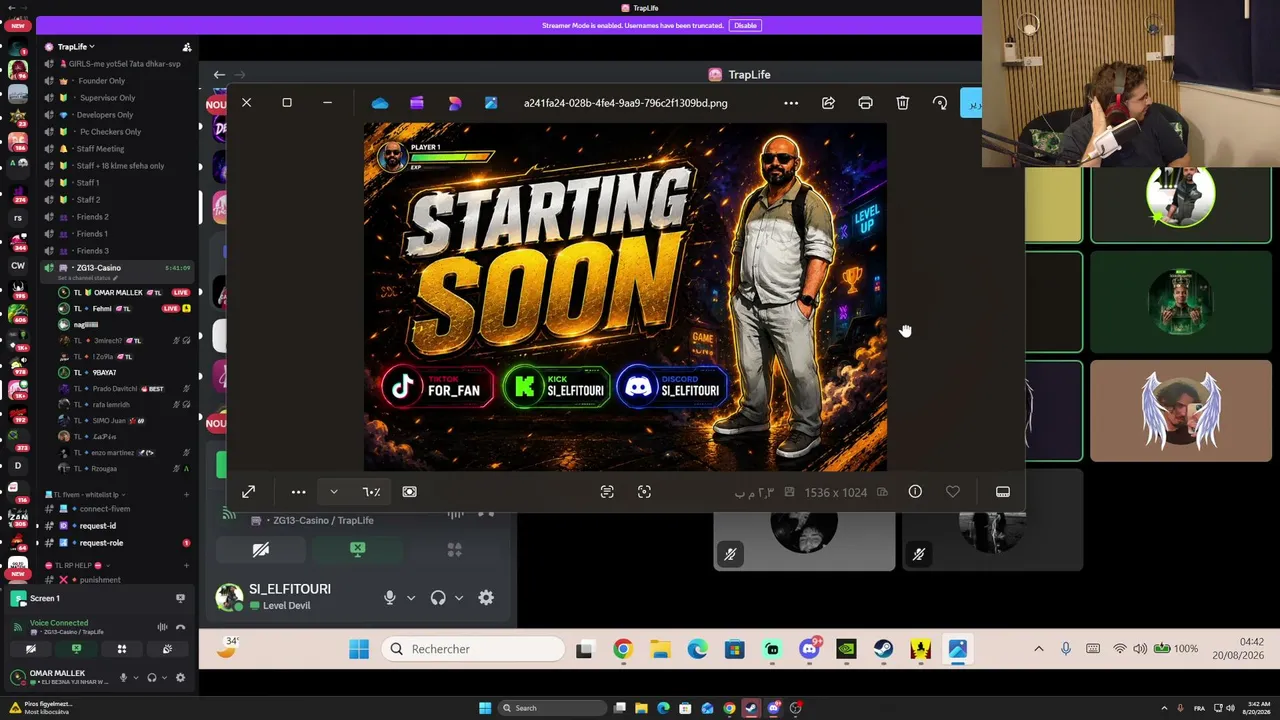Click the Rechercher search box on inner taskbar
1280x720 pixels.
click(473, 649)
